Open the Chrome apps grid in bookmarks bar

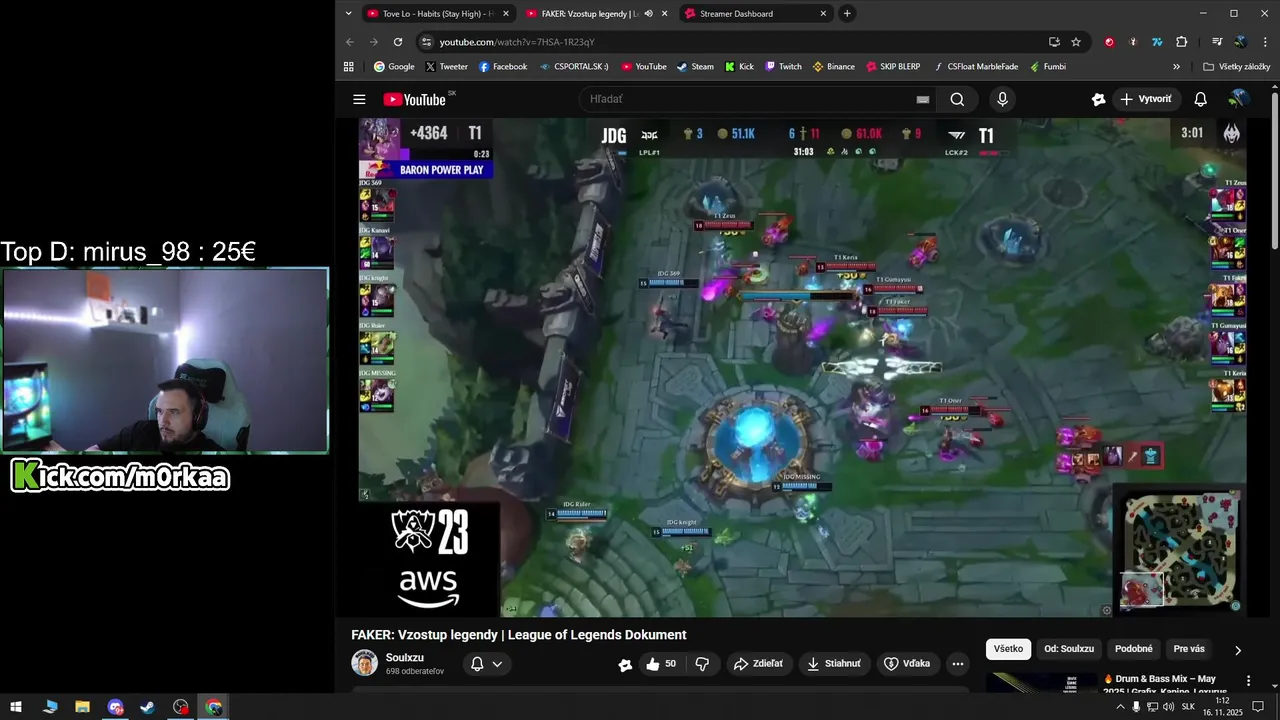click(349, 67)
